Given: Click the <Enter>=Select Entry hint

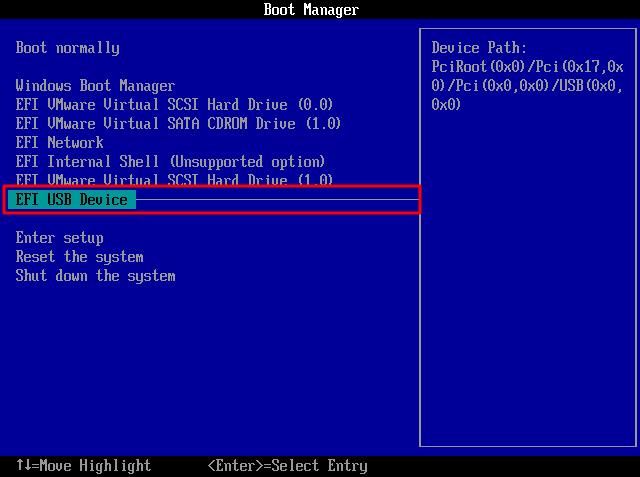Looking at the screenshot, I should (x=288, y=466).
